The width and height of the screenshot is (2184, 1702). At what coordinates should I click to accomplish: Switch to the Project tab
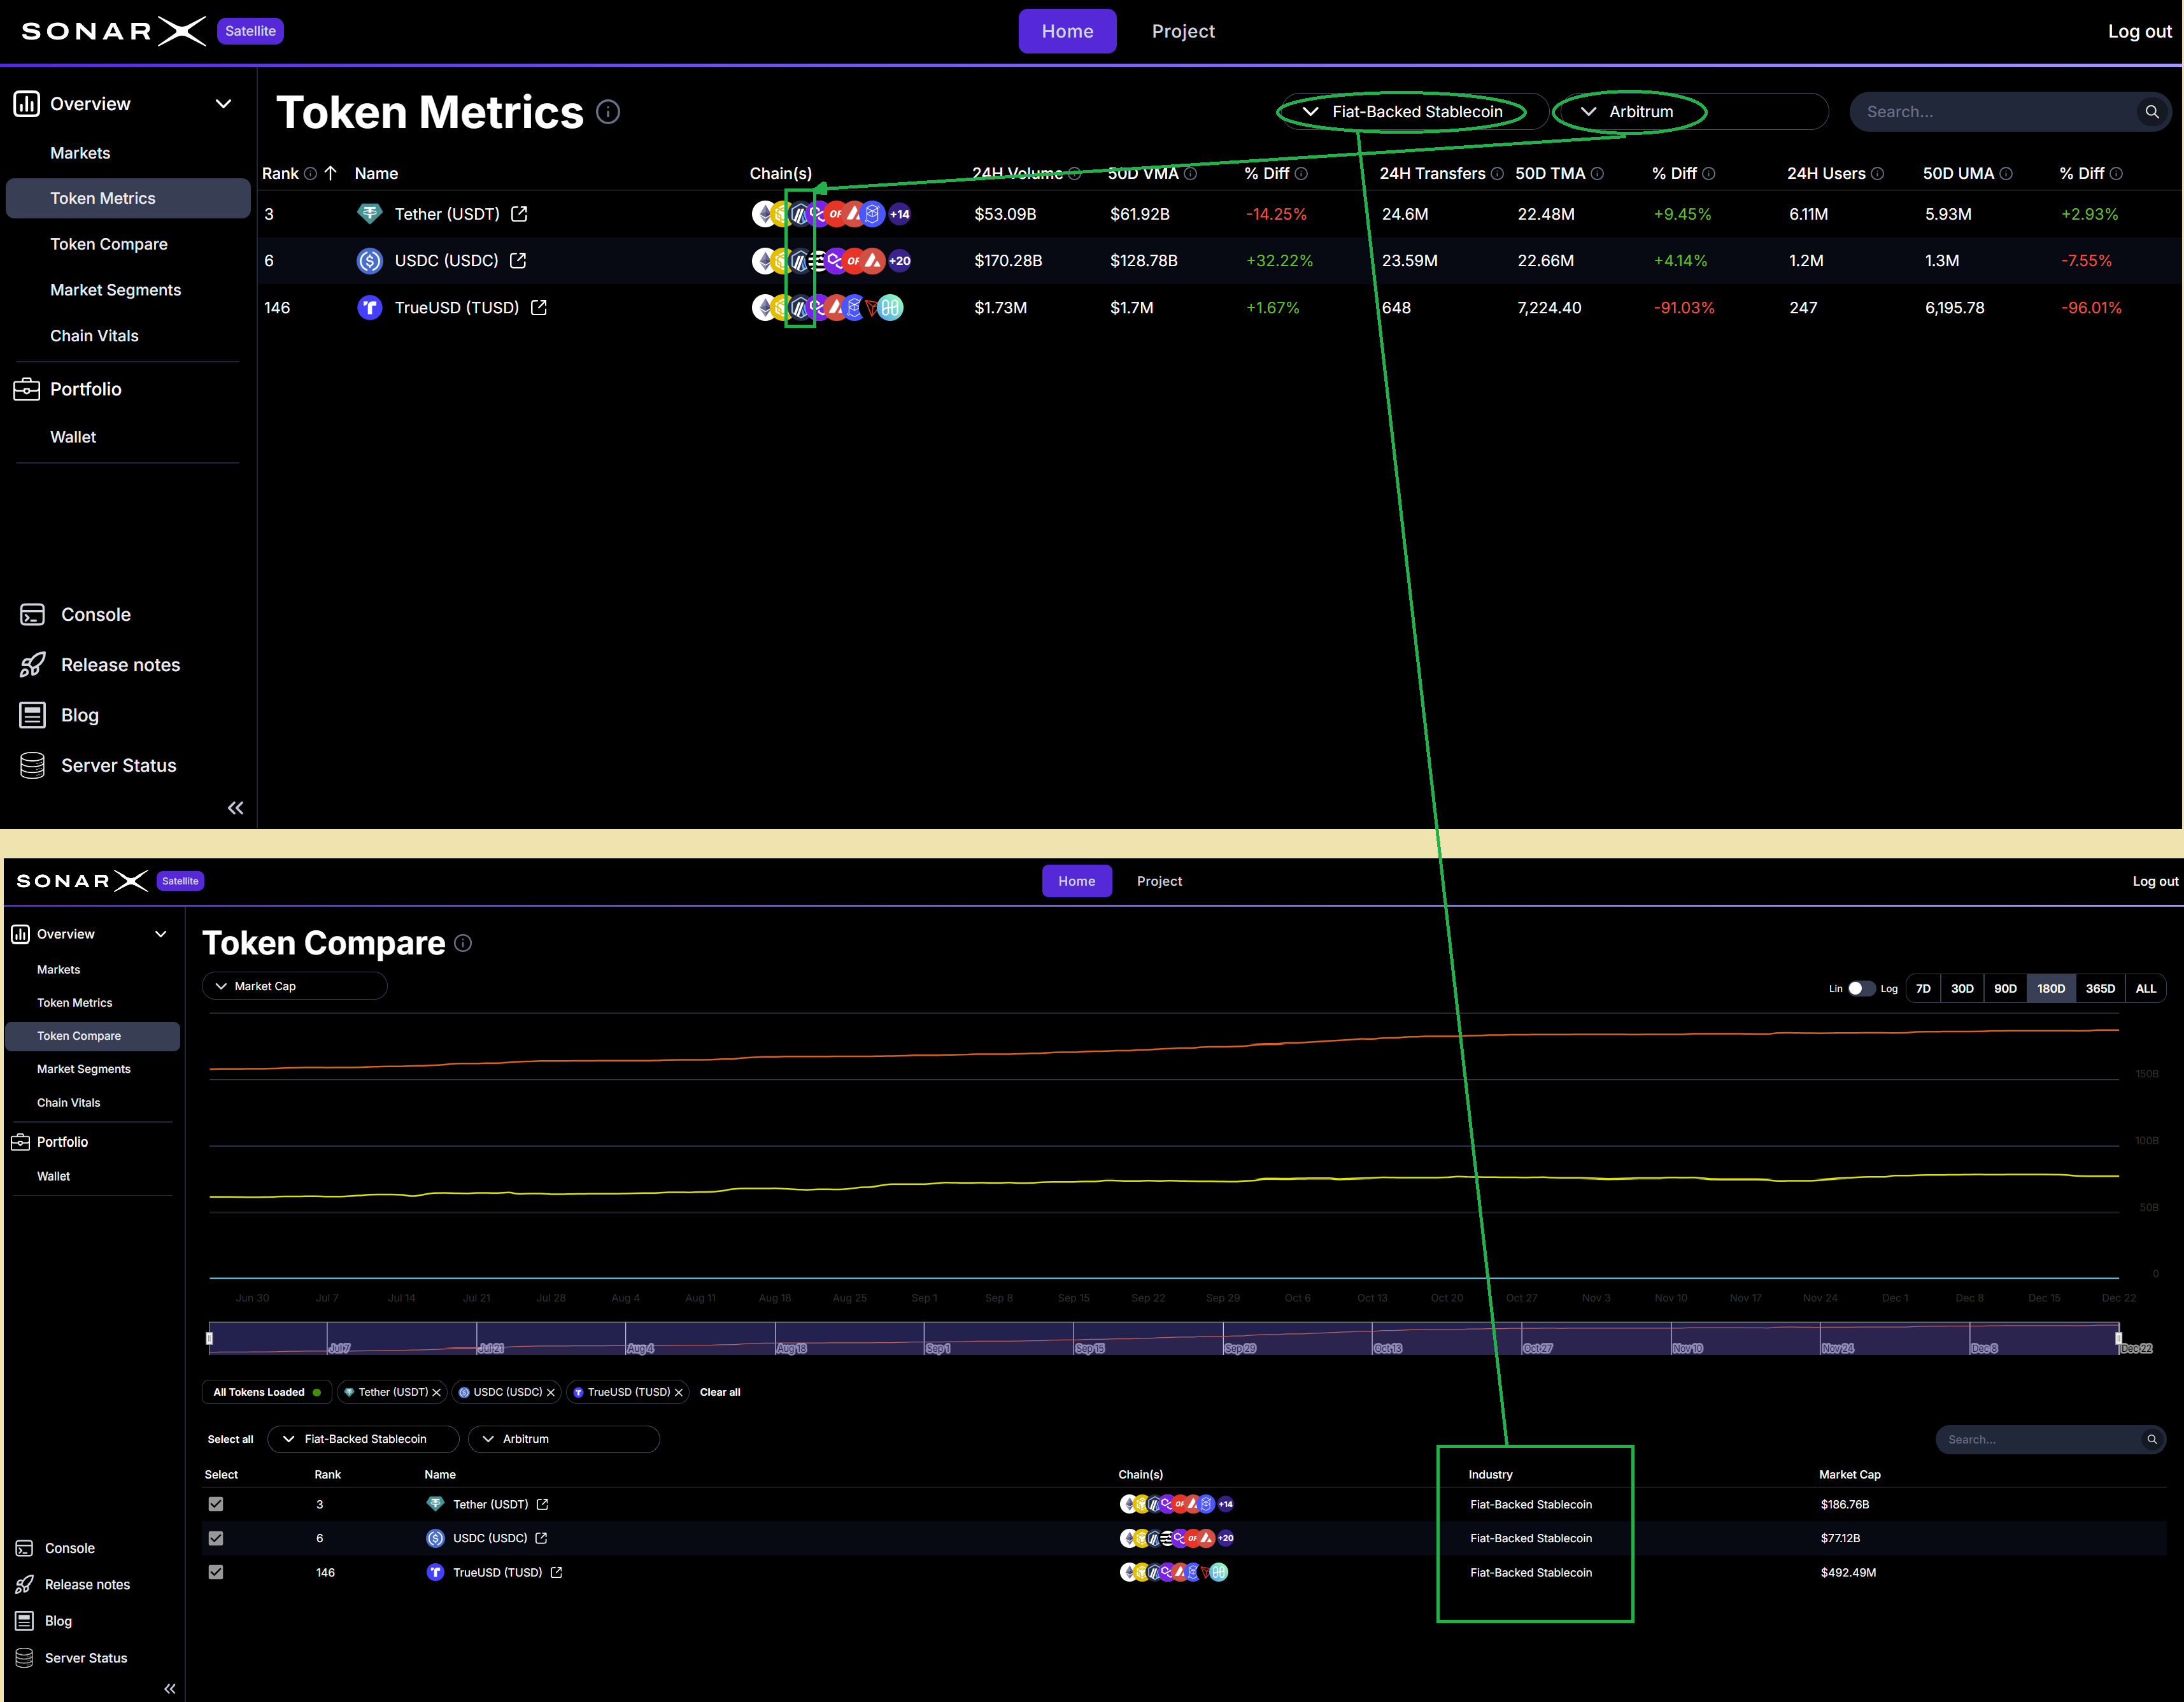1183,31
